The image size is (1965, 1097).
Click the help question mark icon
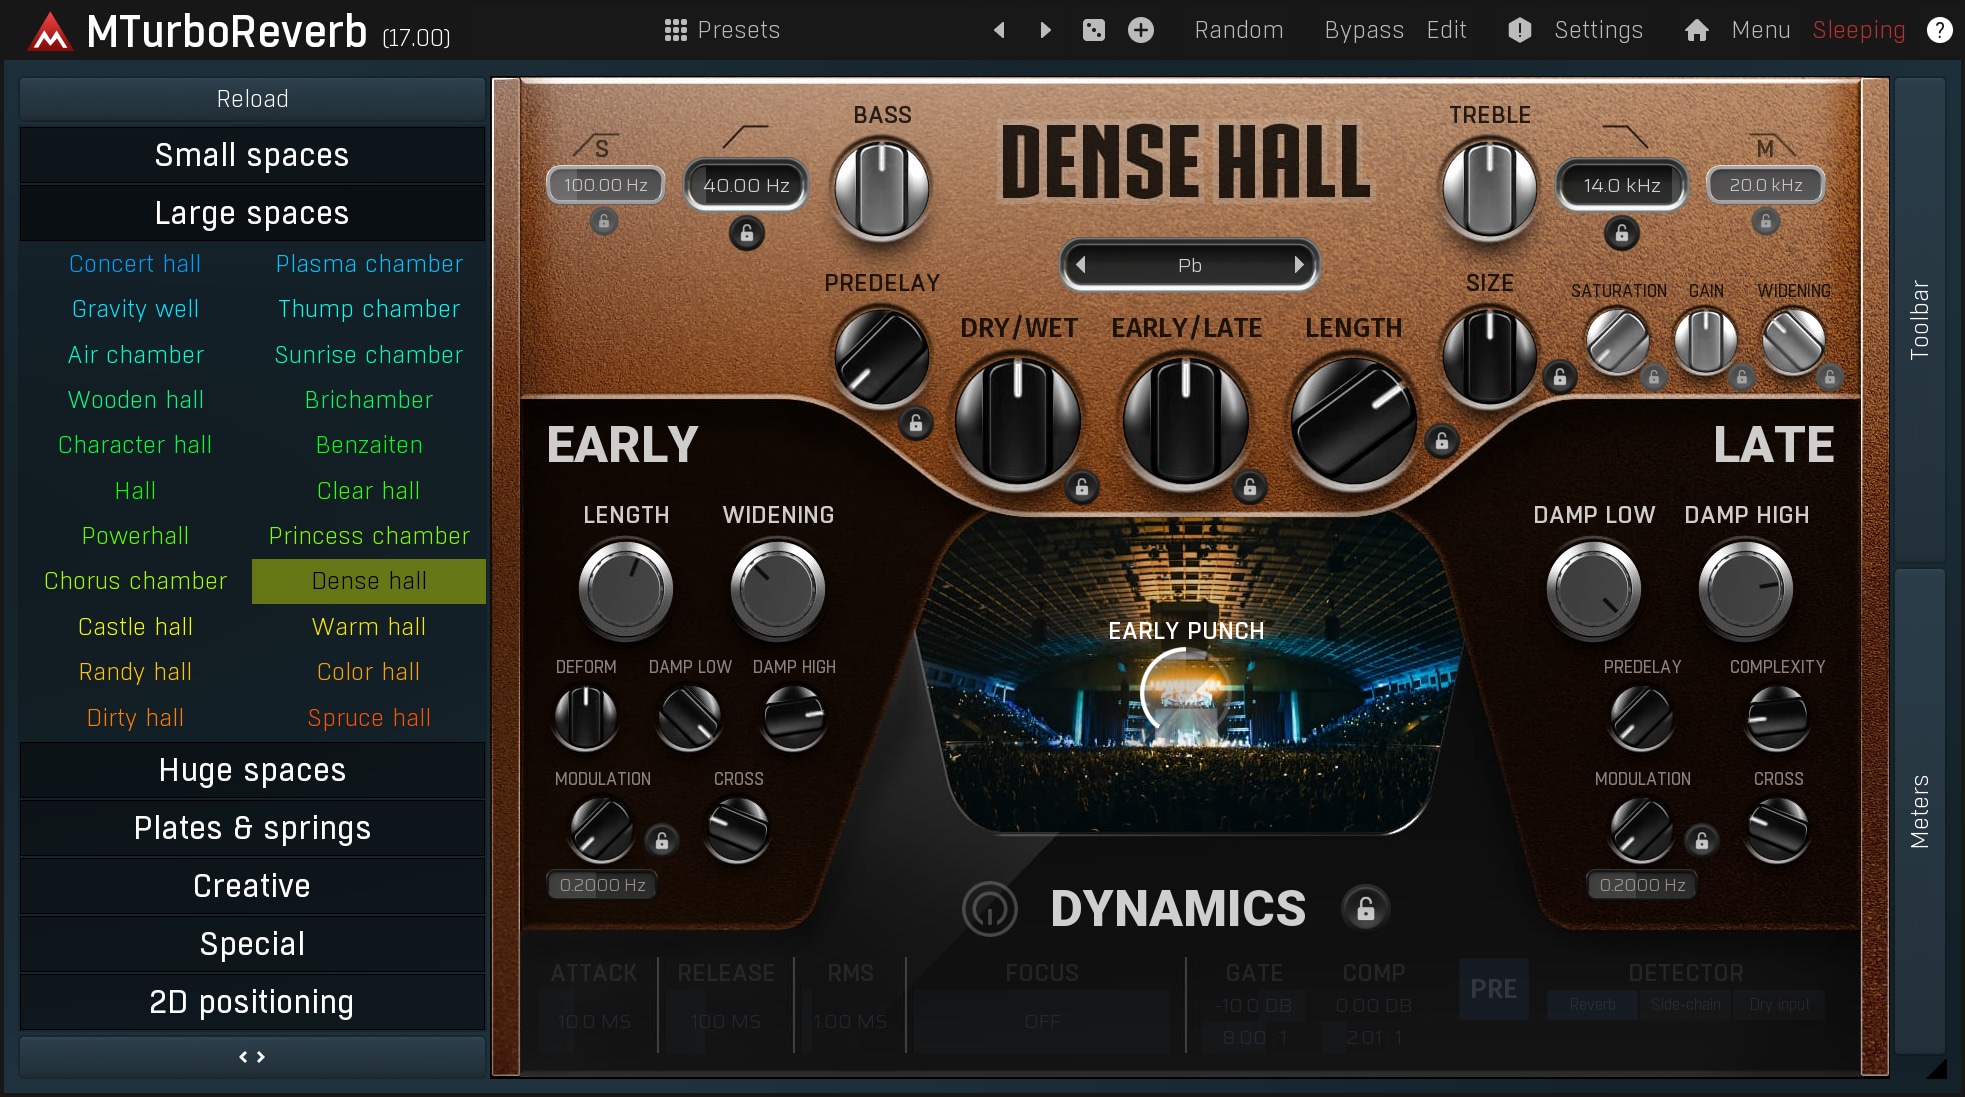[1939, 30]
